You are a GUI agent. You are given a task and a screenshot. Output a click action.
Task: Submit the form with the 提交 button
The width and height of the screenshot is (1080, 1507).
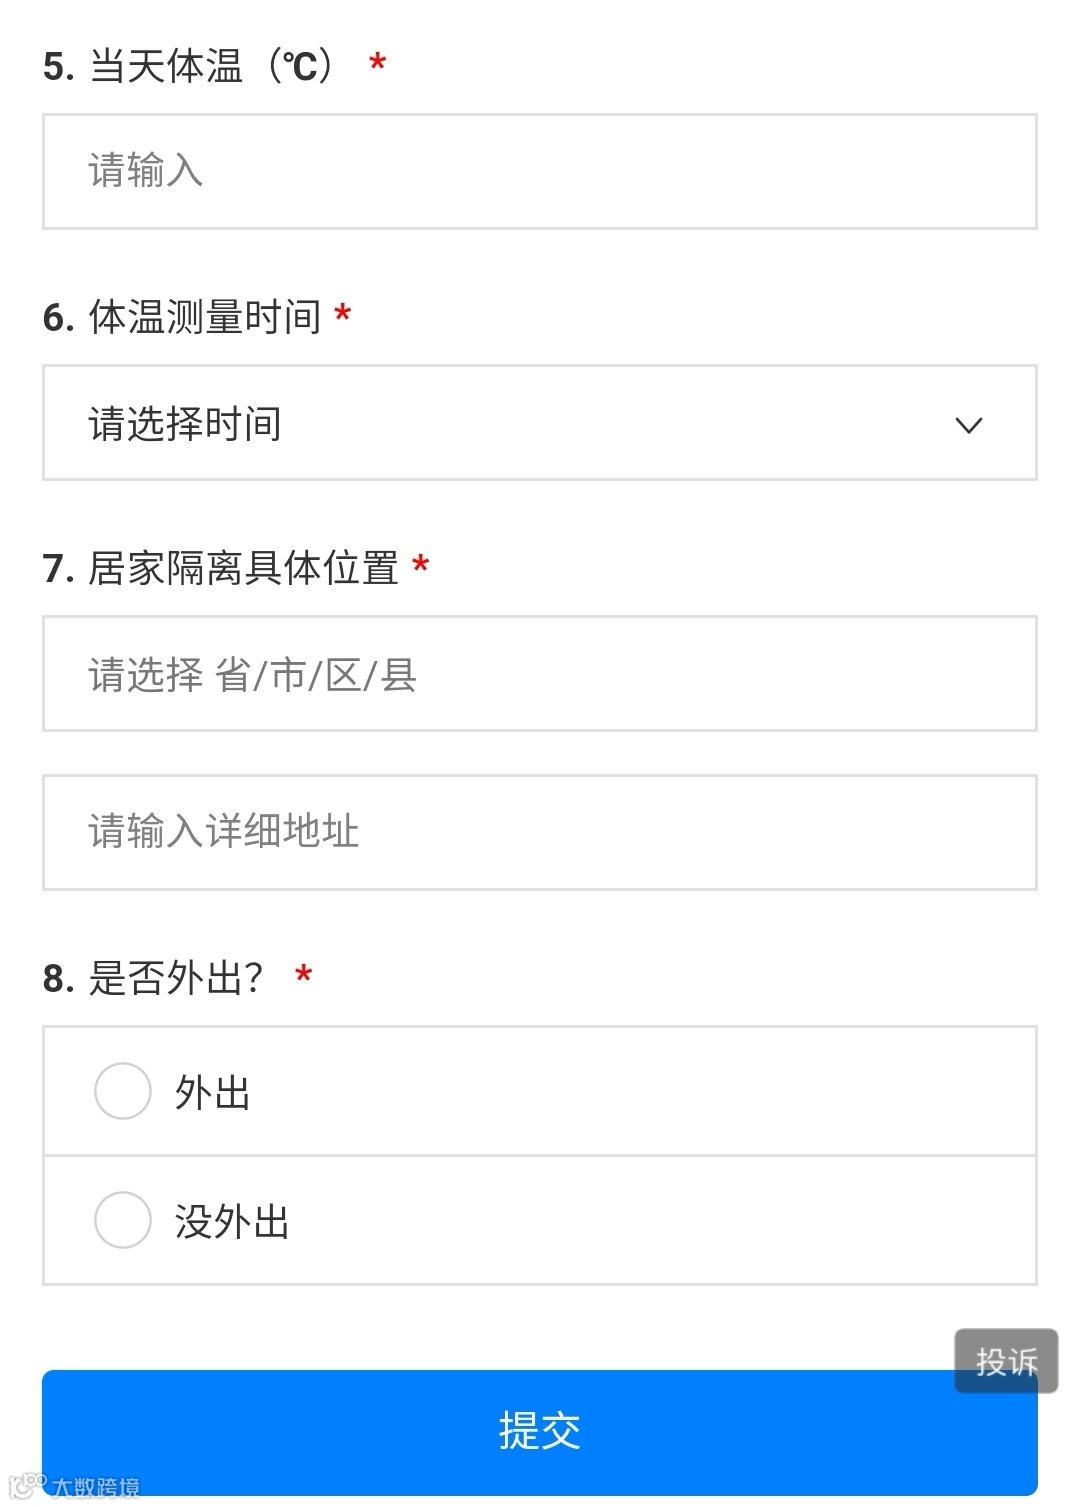(x=539, y=1432)
